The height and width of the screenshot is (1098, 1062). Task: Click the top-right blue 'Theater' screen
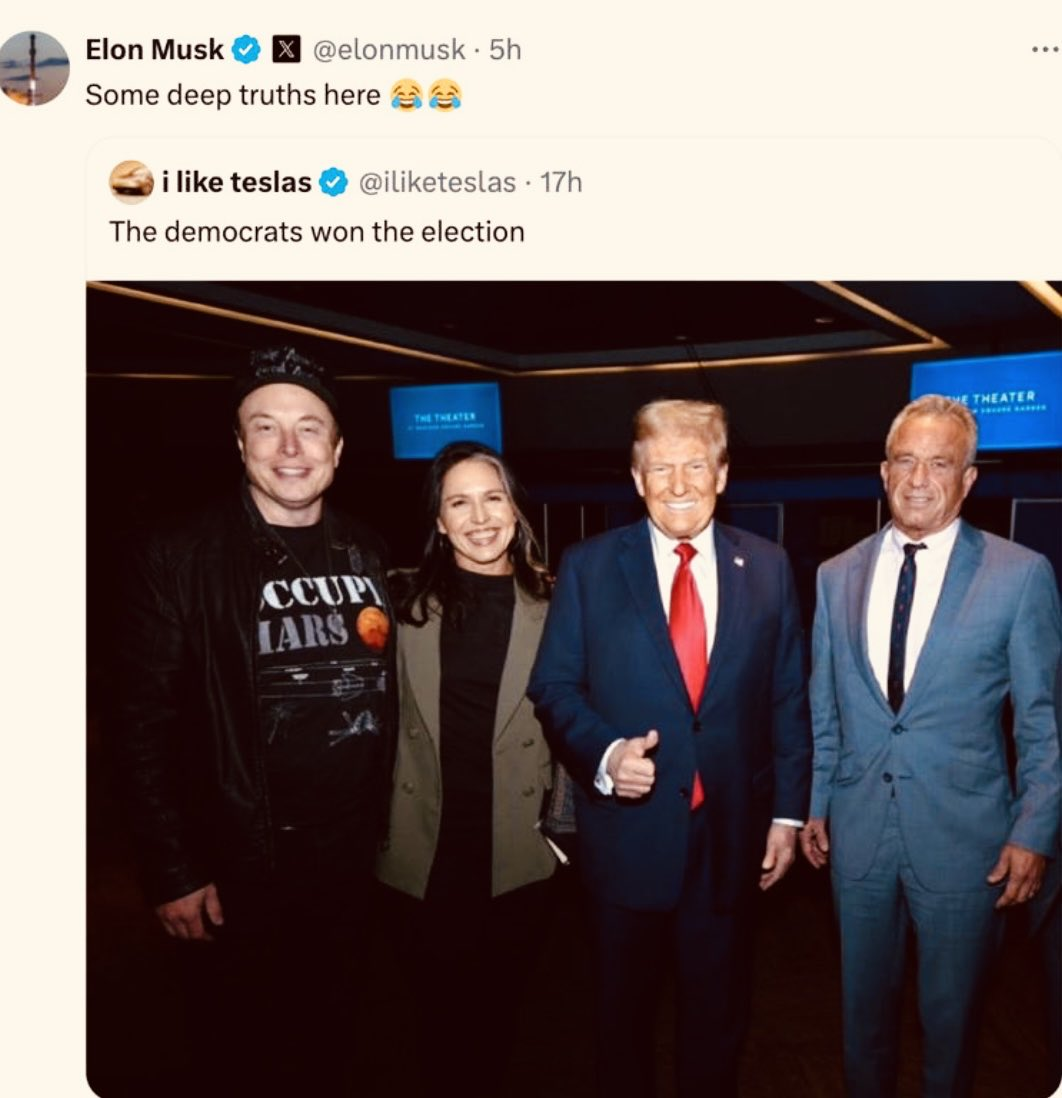pos(987,399)
